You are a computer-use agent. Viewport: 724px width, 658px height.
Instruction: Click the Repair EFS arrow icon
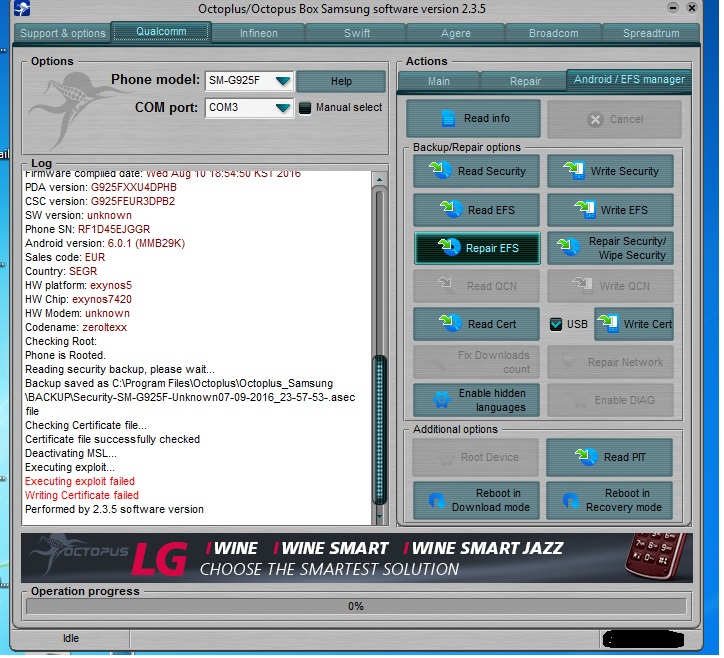(449, 248)
